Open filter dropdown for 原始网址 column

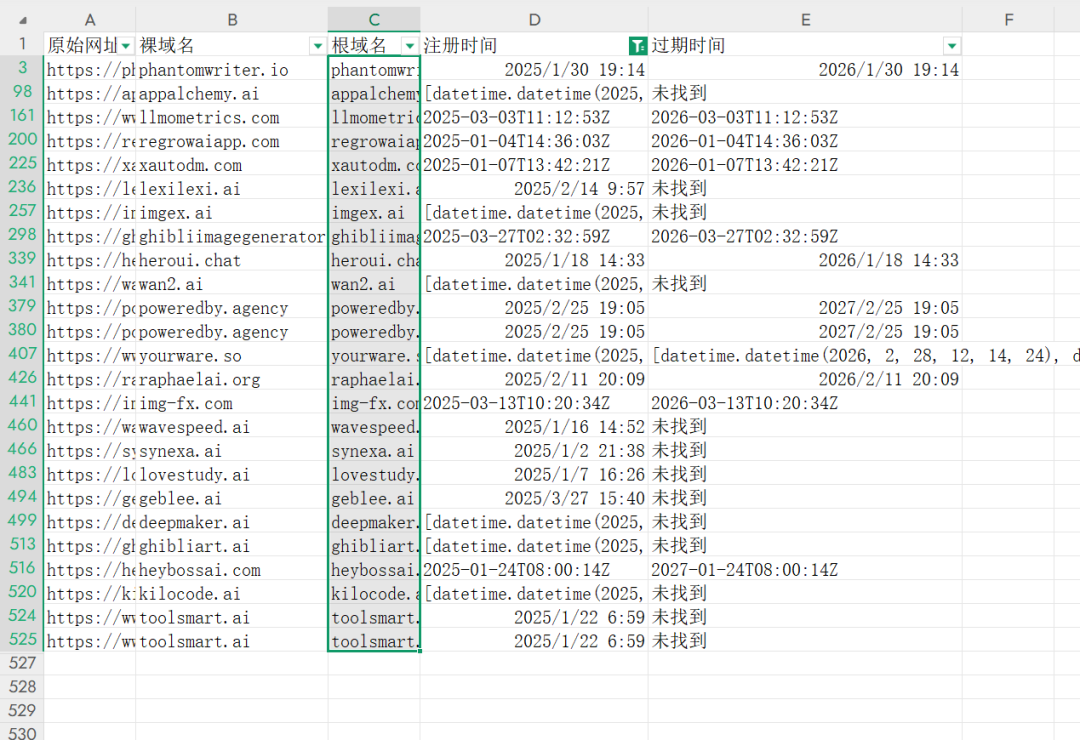(126, 46)
